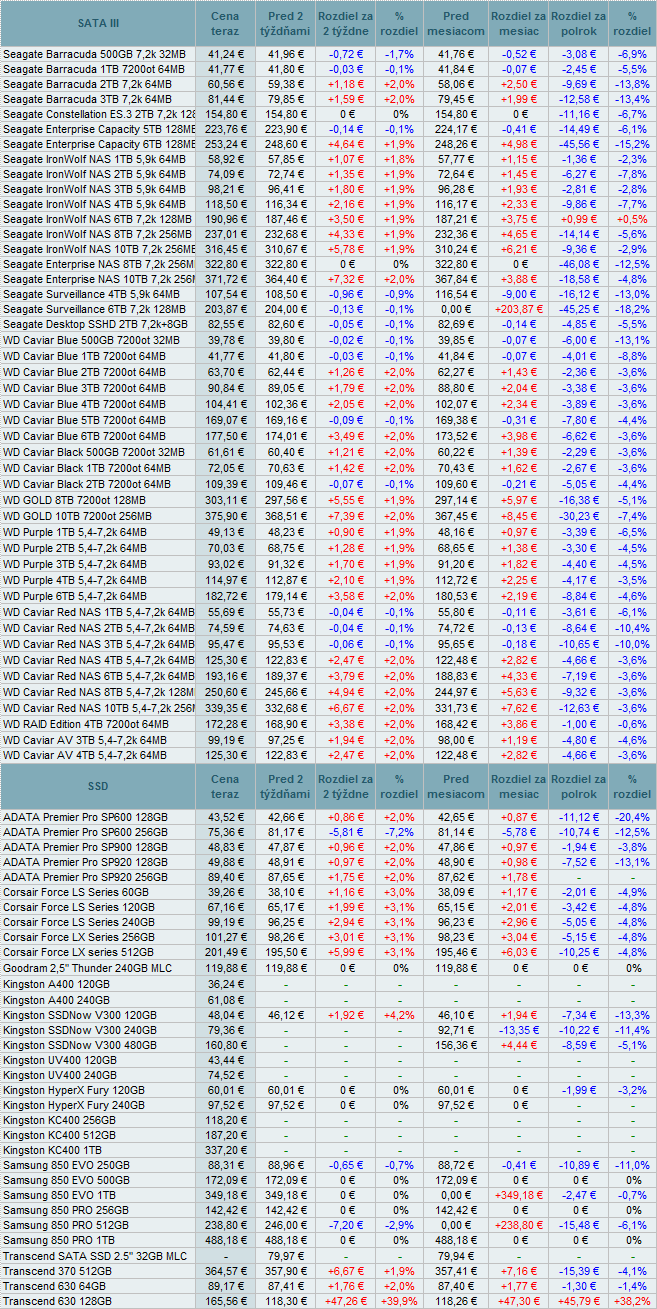Click WD GOLD 10TB 7200ot 256MB
This screenshot has width=657, height=1309.
(79, 516)
